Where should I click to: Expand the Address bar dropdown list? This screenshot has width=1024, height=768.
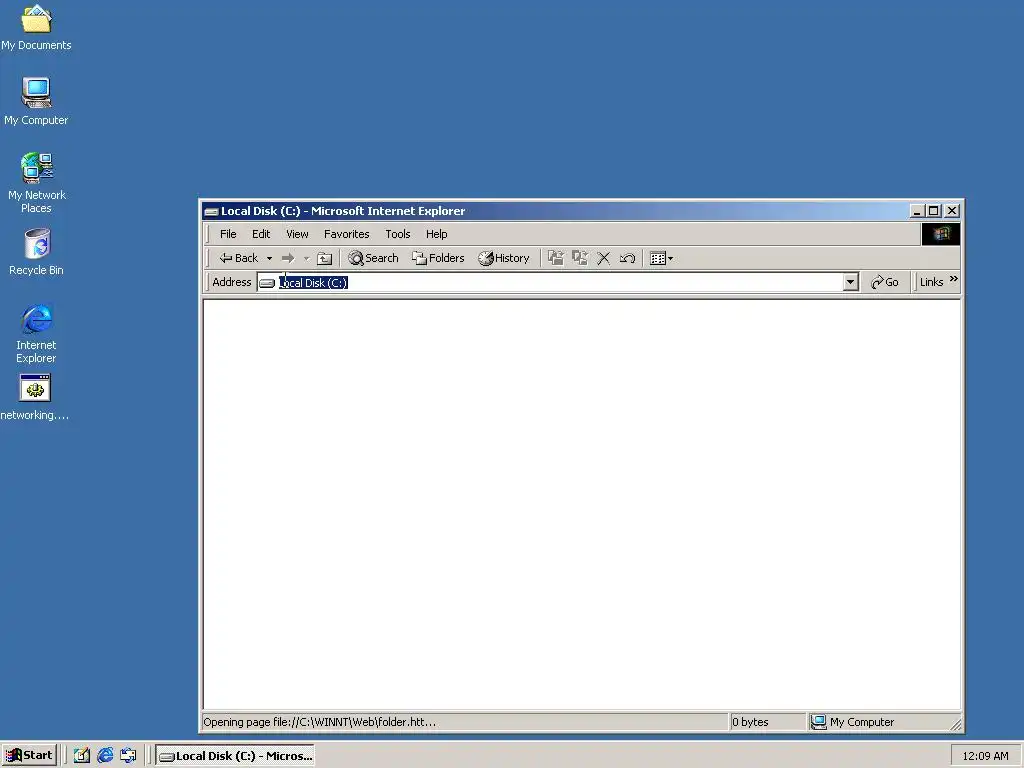(x=850, y=282)
